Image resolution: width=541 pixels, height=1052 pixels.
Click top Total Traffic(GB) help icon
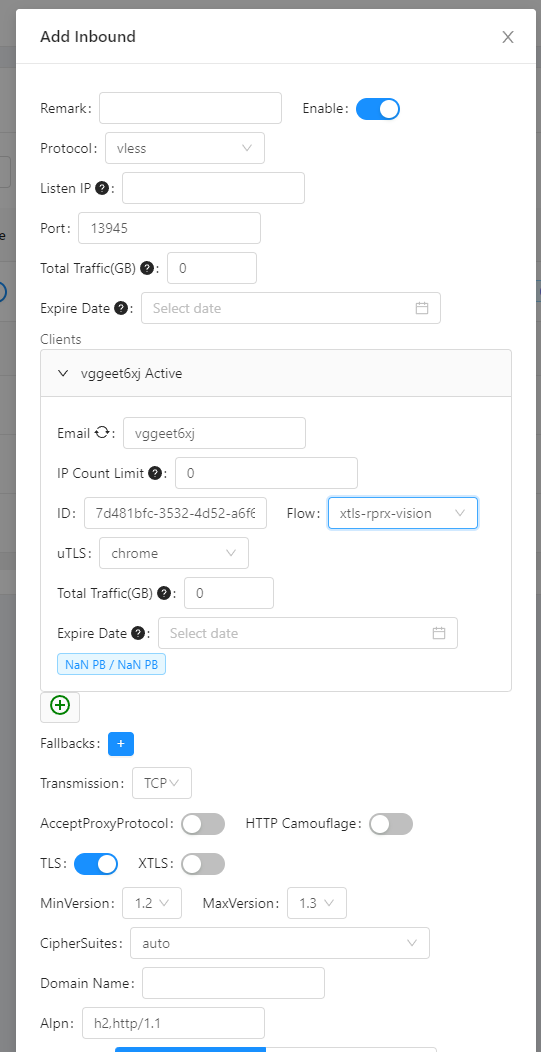pyautogui.click(x=147, y=268)
